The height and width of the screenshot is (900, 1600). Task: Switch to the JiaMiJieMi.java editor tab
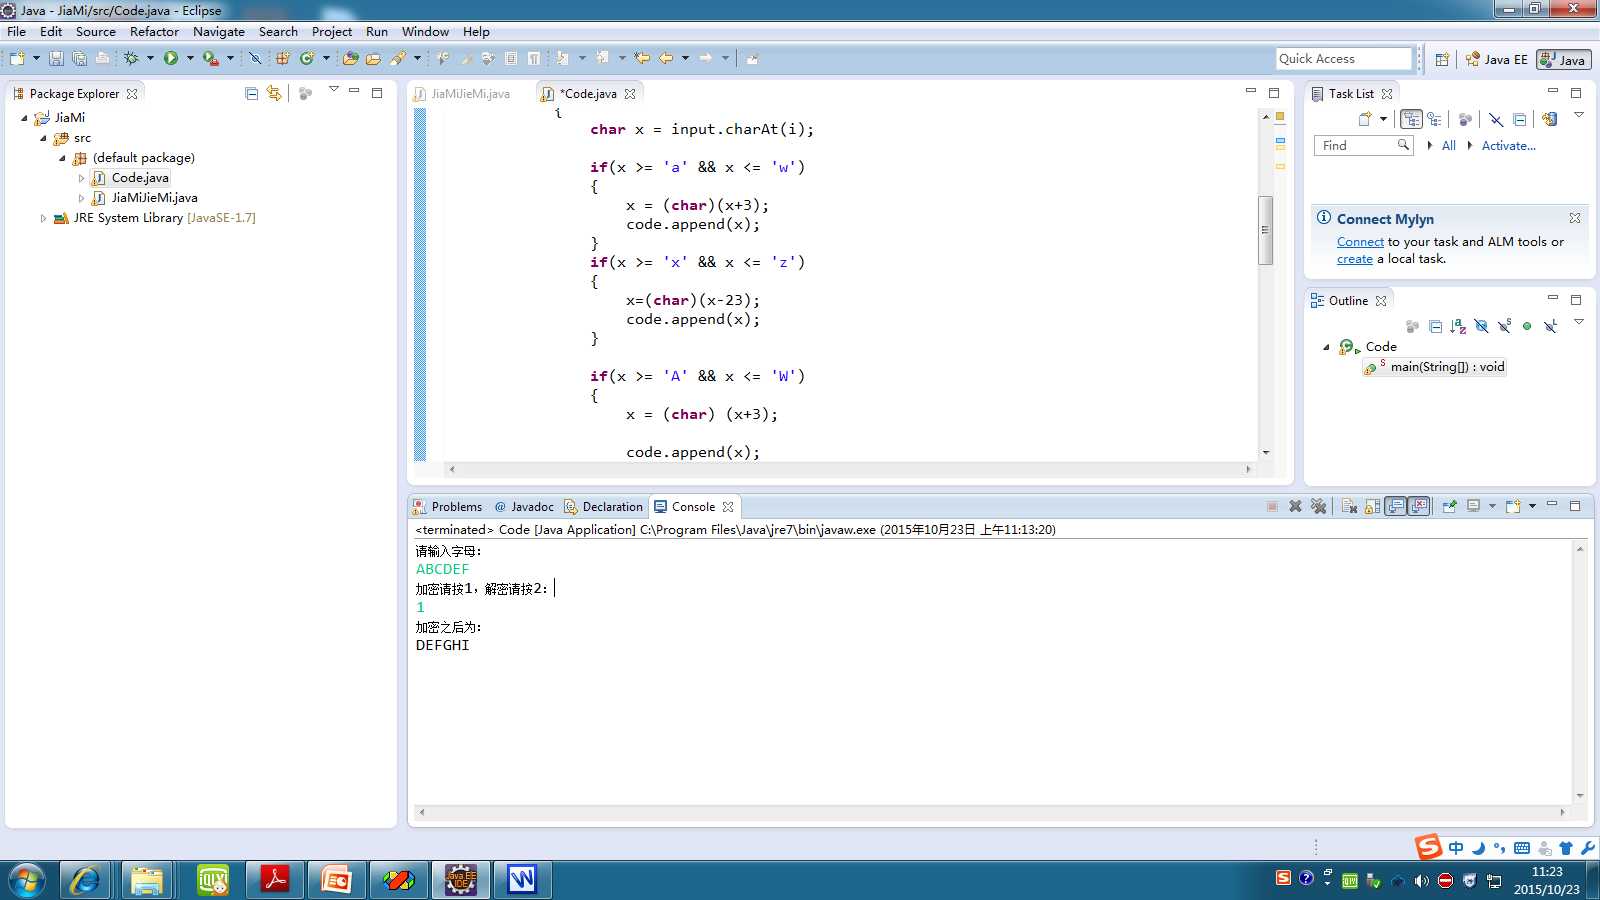463,93
